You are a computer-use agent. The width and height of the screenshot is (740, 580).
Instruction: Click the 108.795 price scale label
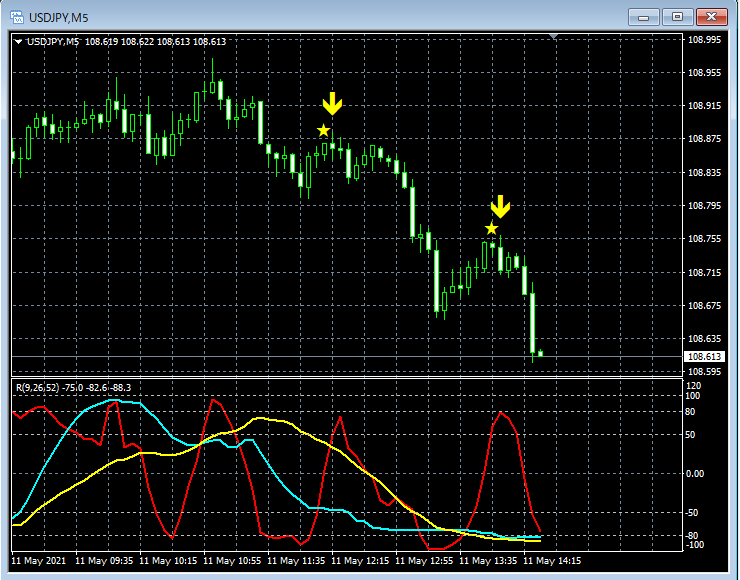click(x=704, y=206)
